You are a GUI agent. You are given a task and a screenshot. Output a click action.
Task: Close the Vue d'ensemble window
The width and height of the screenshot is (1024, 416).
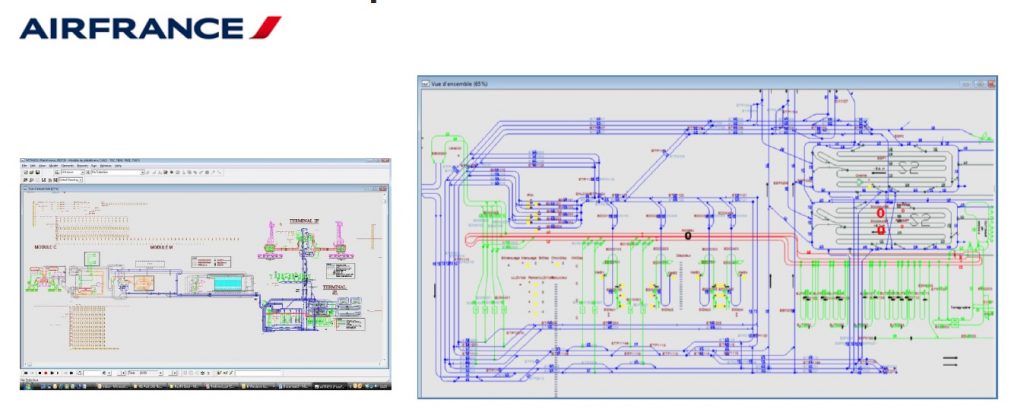(989, 83)
